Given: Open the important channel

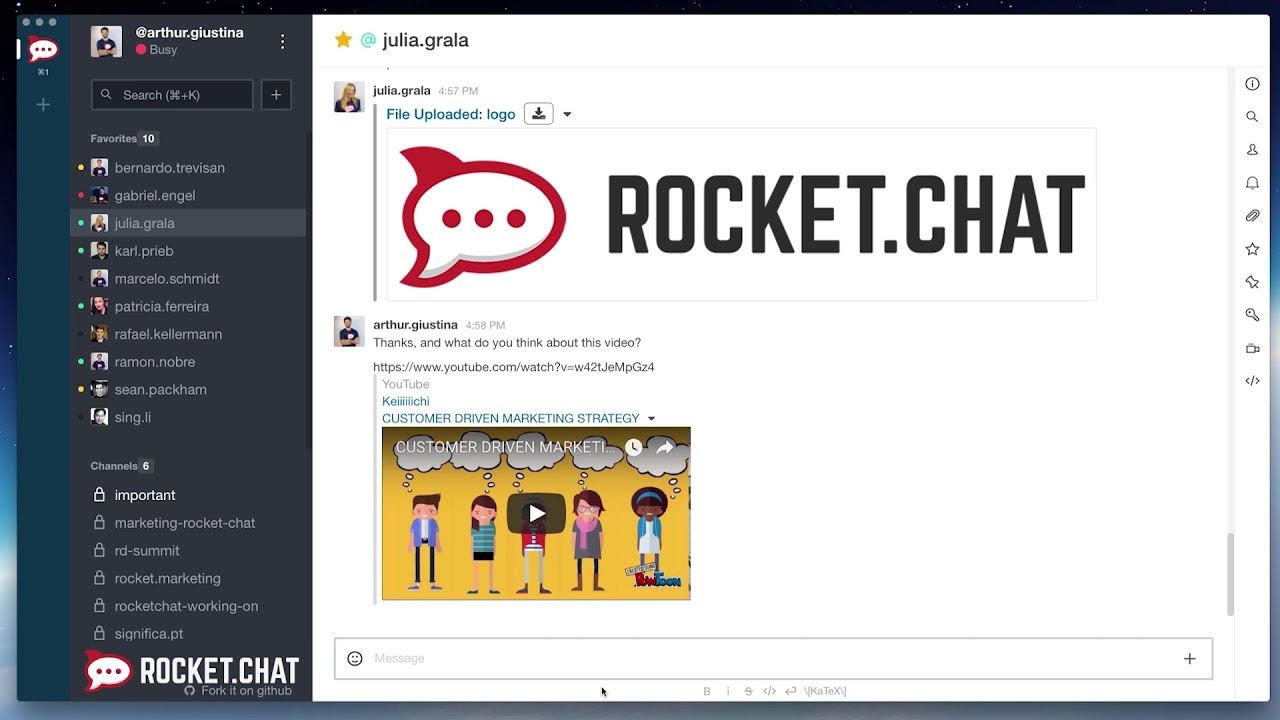Looking at the screenshot, I should point(146,494).
